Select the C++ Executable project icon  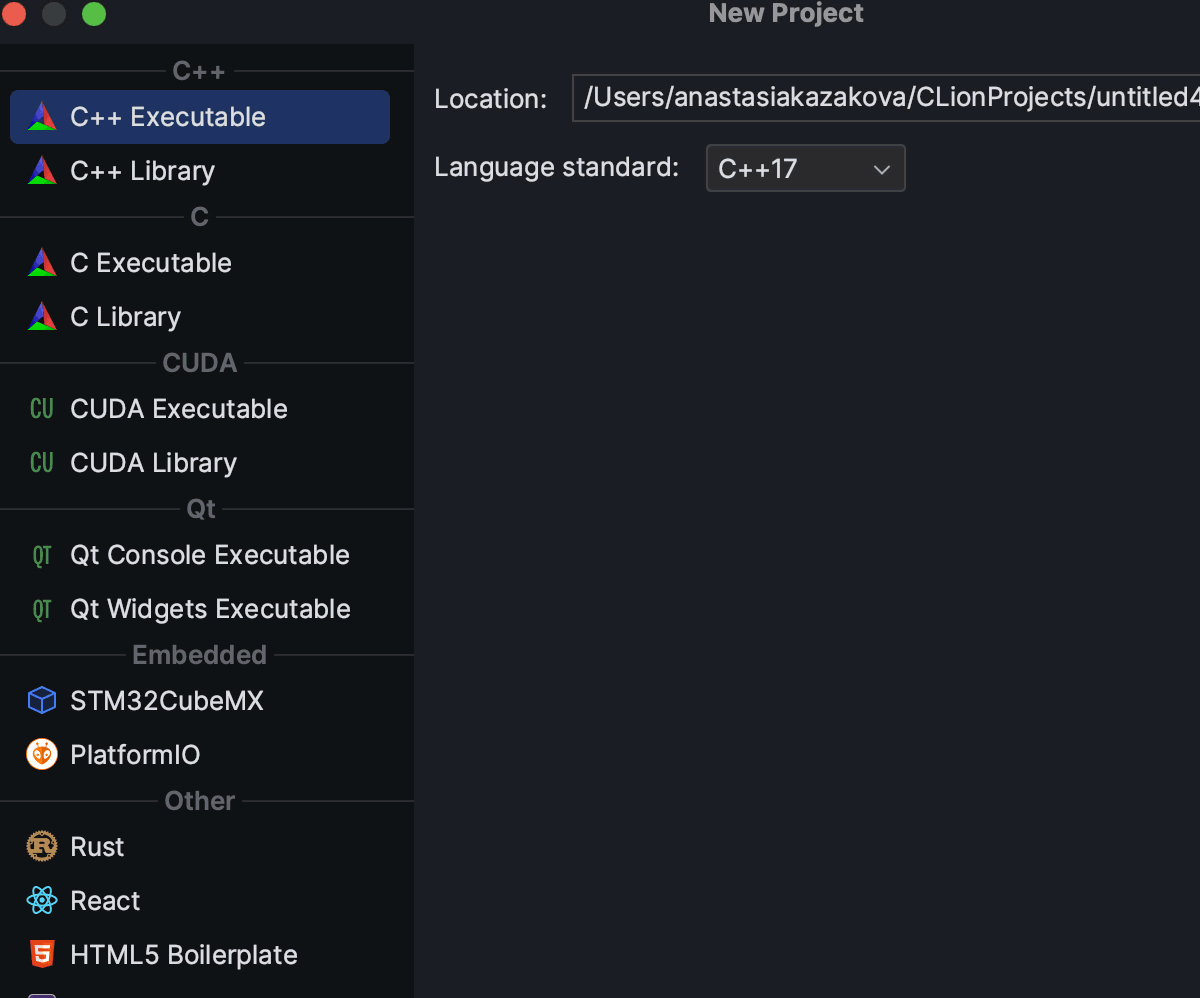point(41,116)
